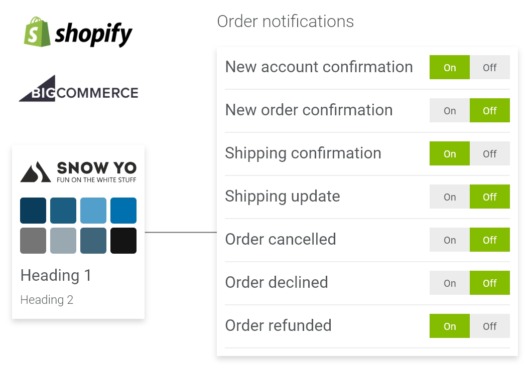The image size is (530, 369).
Task: Click the Heading 1 text style
Action: (56, 275)
